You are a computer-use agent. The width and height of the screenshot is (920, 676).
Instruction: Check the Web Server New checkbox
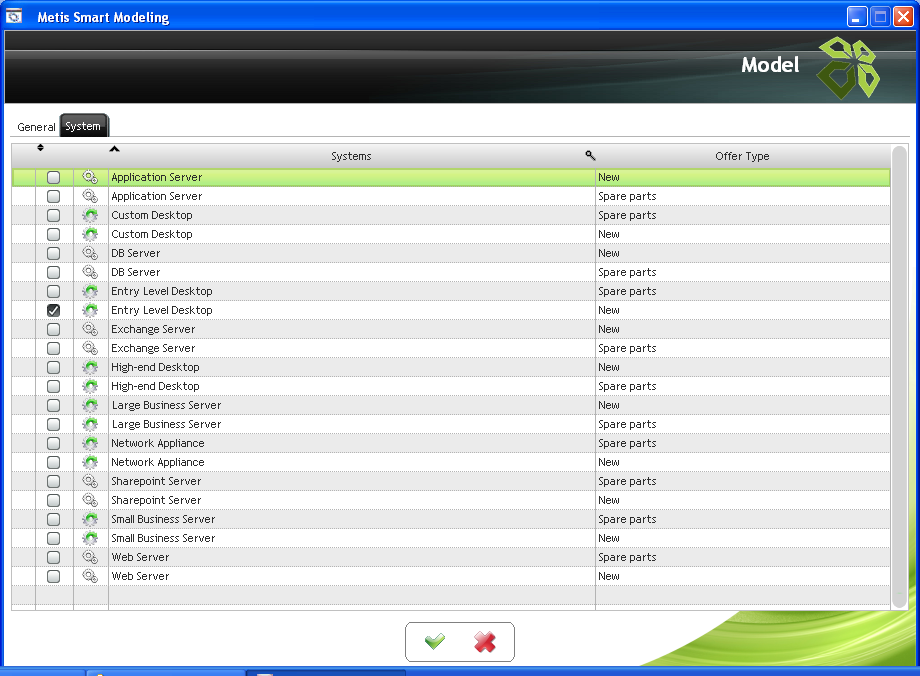[x=53, y=576]
